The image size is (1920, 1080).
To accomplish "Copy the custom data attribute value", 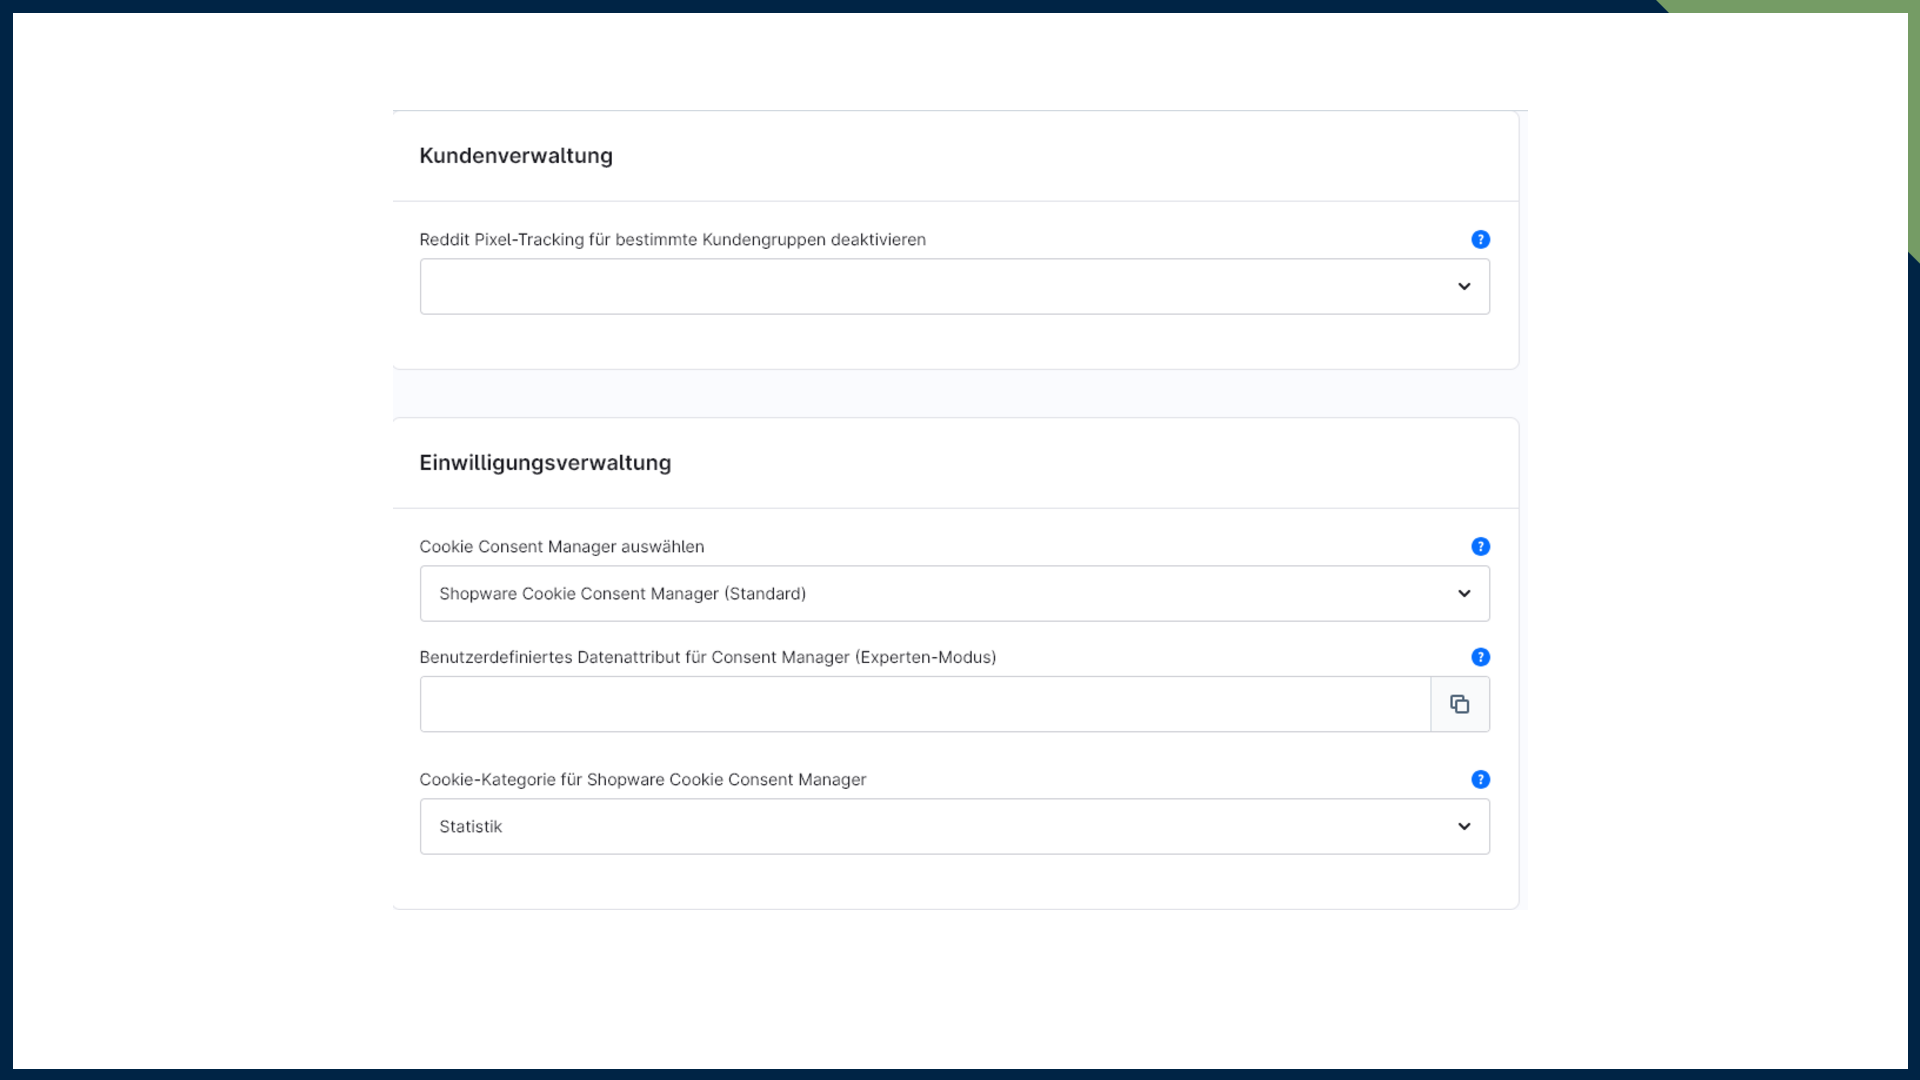I will pos(1459,704).
